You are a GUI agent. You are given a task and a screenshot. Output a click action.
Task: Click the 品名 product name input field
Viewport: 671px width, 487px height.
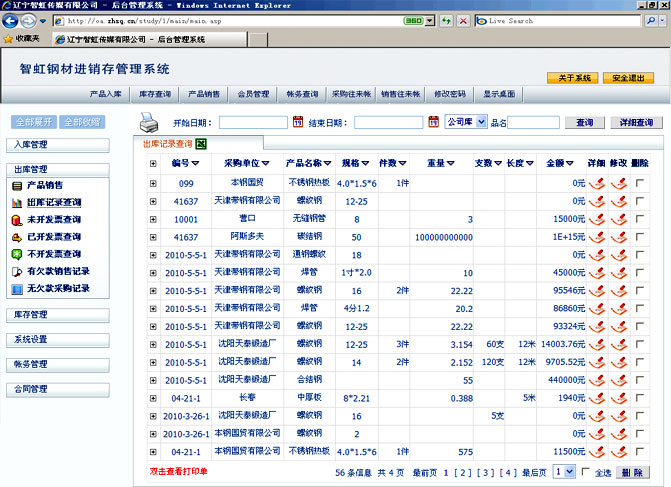click(533, 122)
